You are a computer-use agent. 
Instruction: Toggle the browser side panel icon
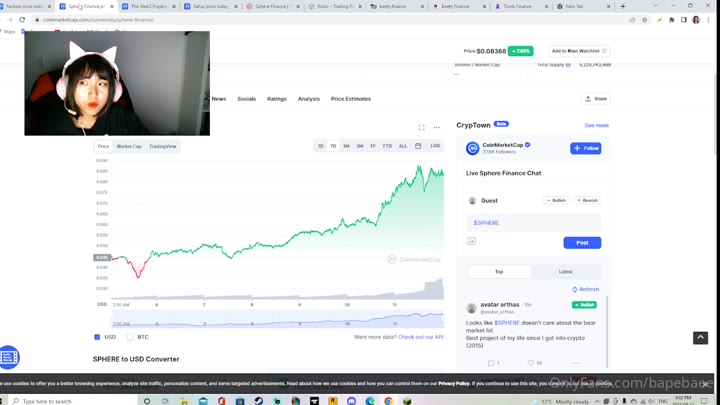(x=684, y=20)
